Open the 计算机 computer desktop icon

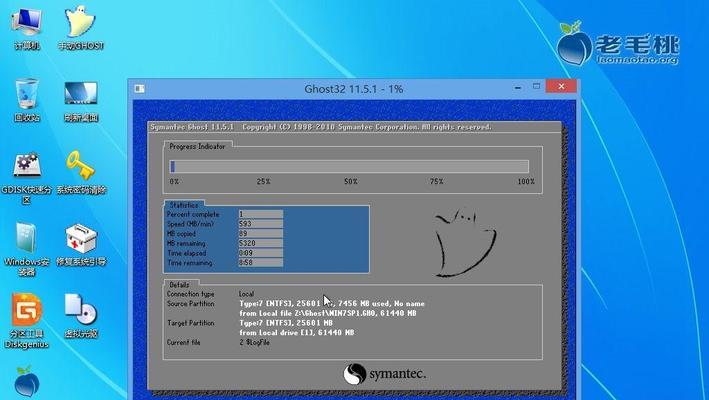27,27
